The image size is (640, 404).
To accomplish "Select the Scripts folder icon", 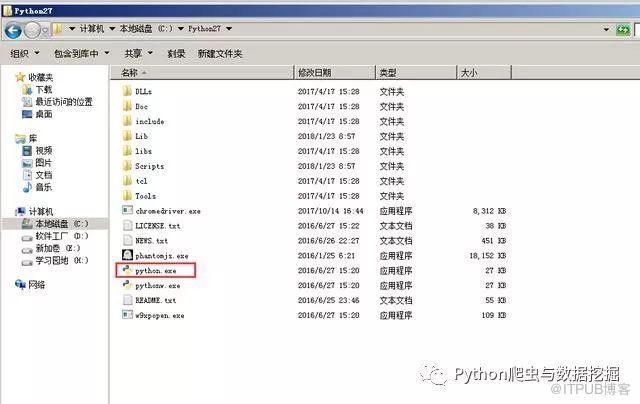I will click(127, 166).
